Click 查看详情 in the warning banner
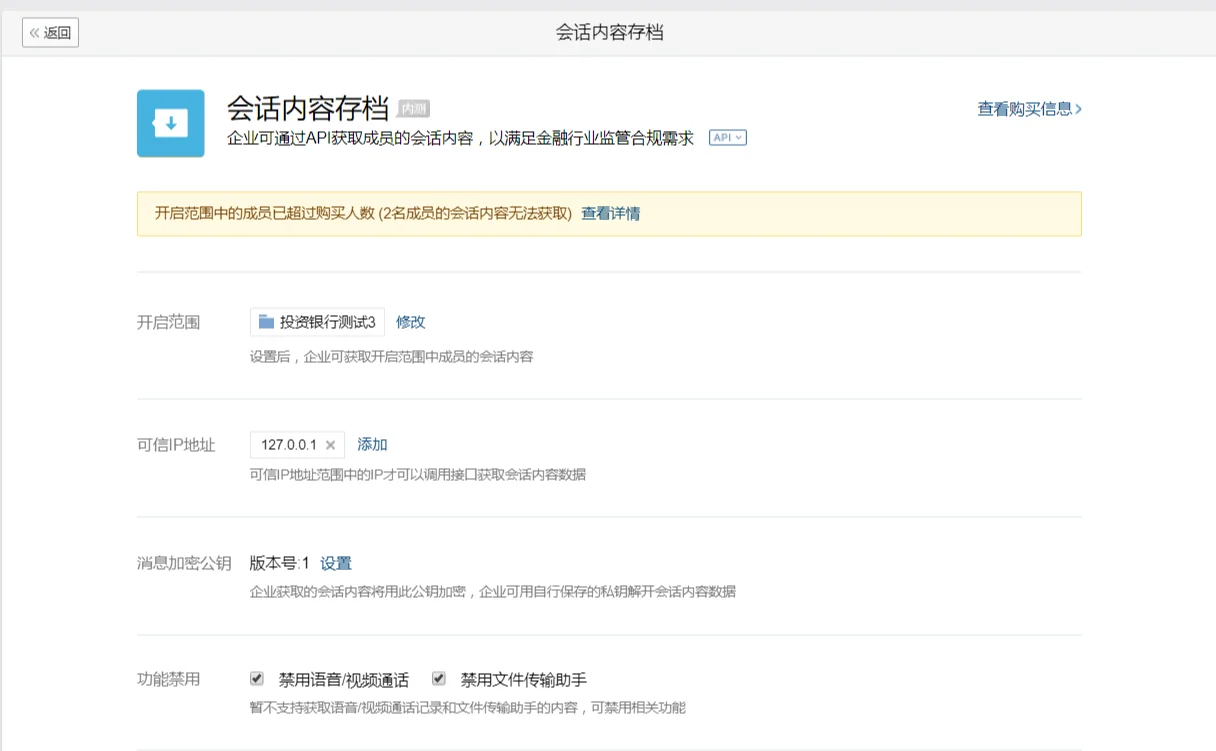 click(x=611, y=213)
